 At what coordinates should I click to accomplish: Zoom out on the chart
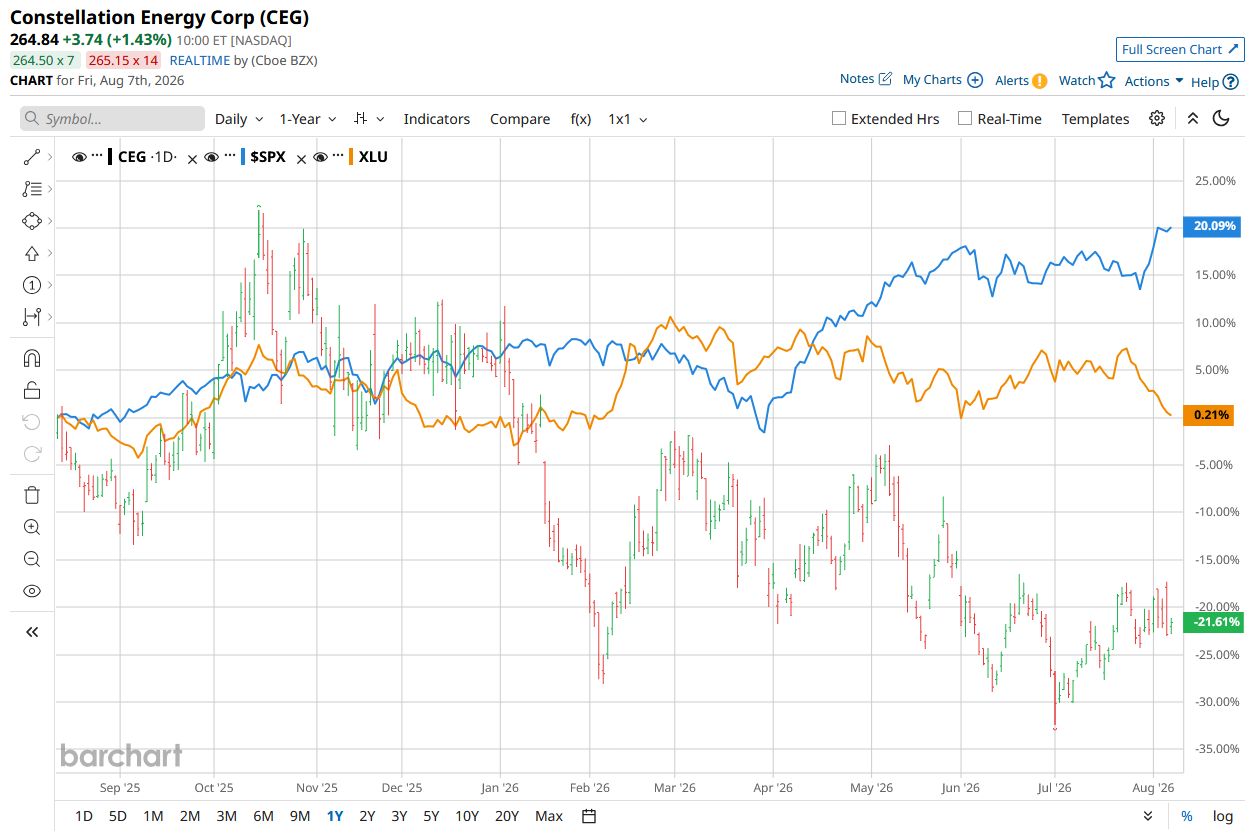click(x=31, y=559)
